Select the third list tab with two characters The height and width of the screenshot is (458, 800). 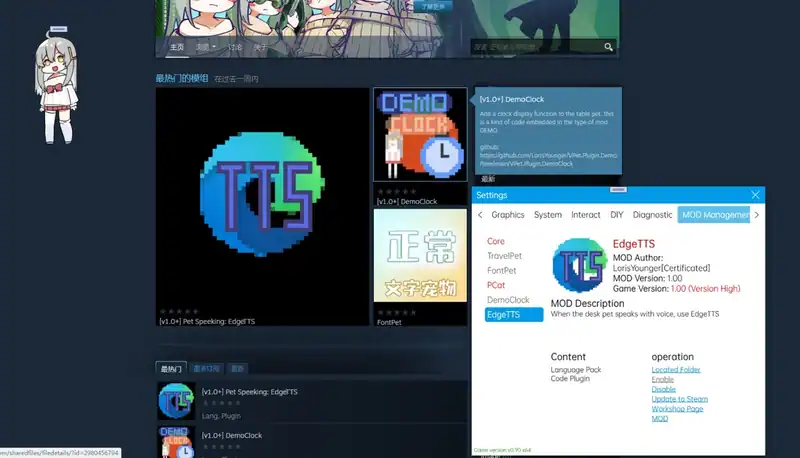pyautogui.click(x=237, y=368)
